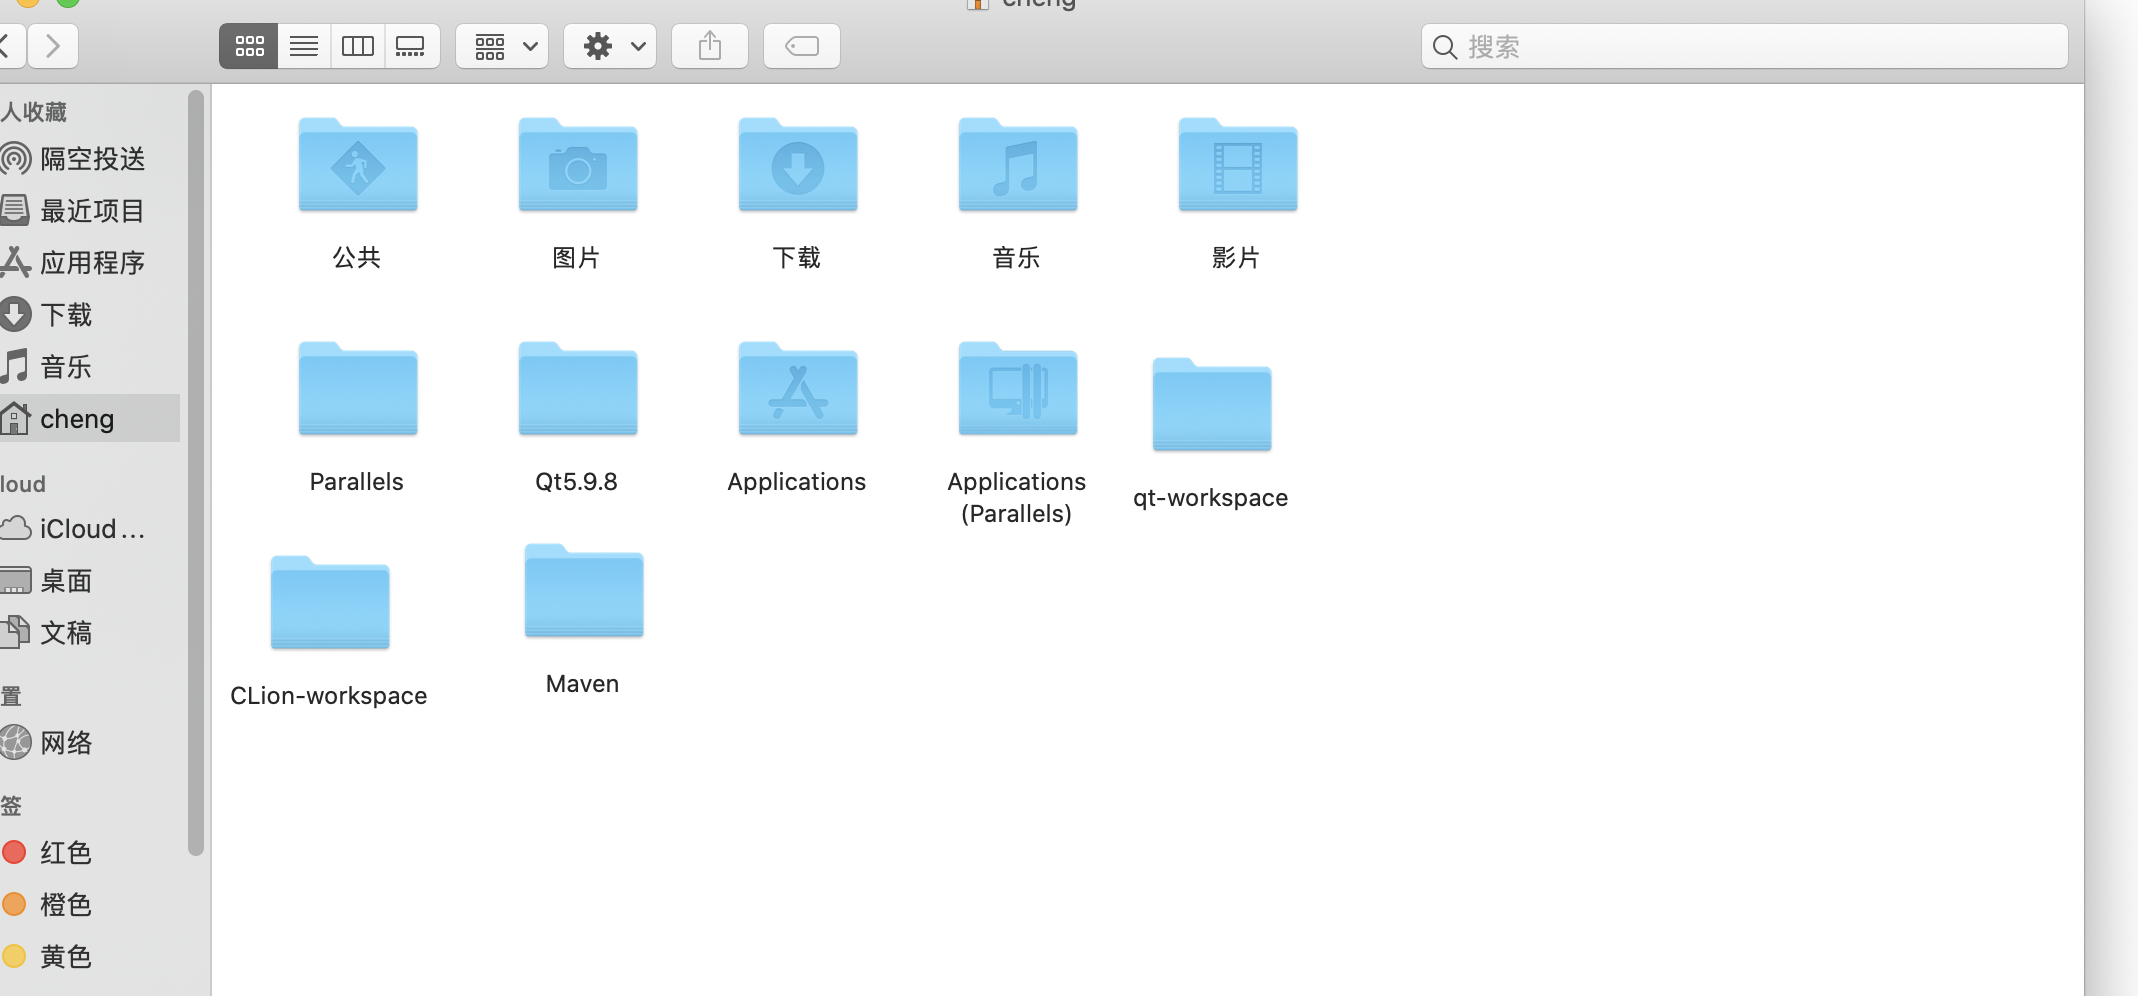This screenshot has width=2138, height=996.
Task: Click the Share toolbar button
Action: [710, 46]
